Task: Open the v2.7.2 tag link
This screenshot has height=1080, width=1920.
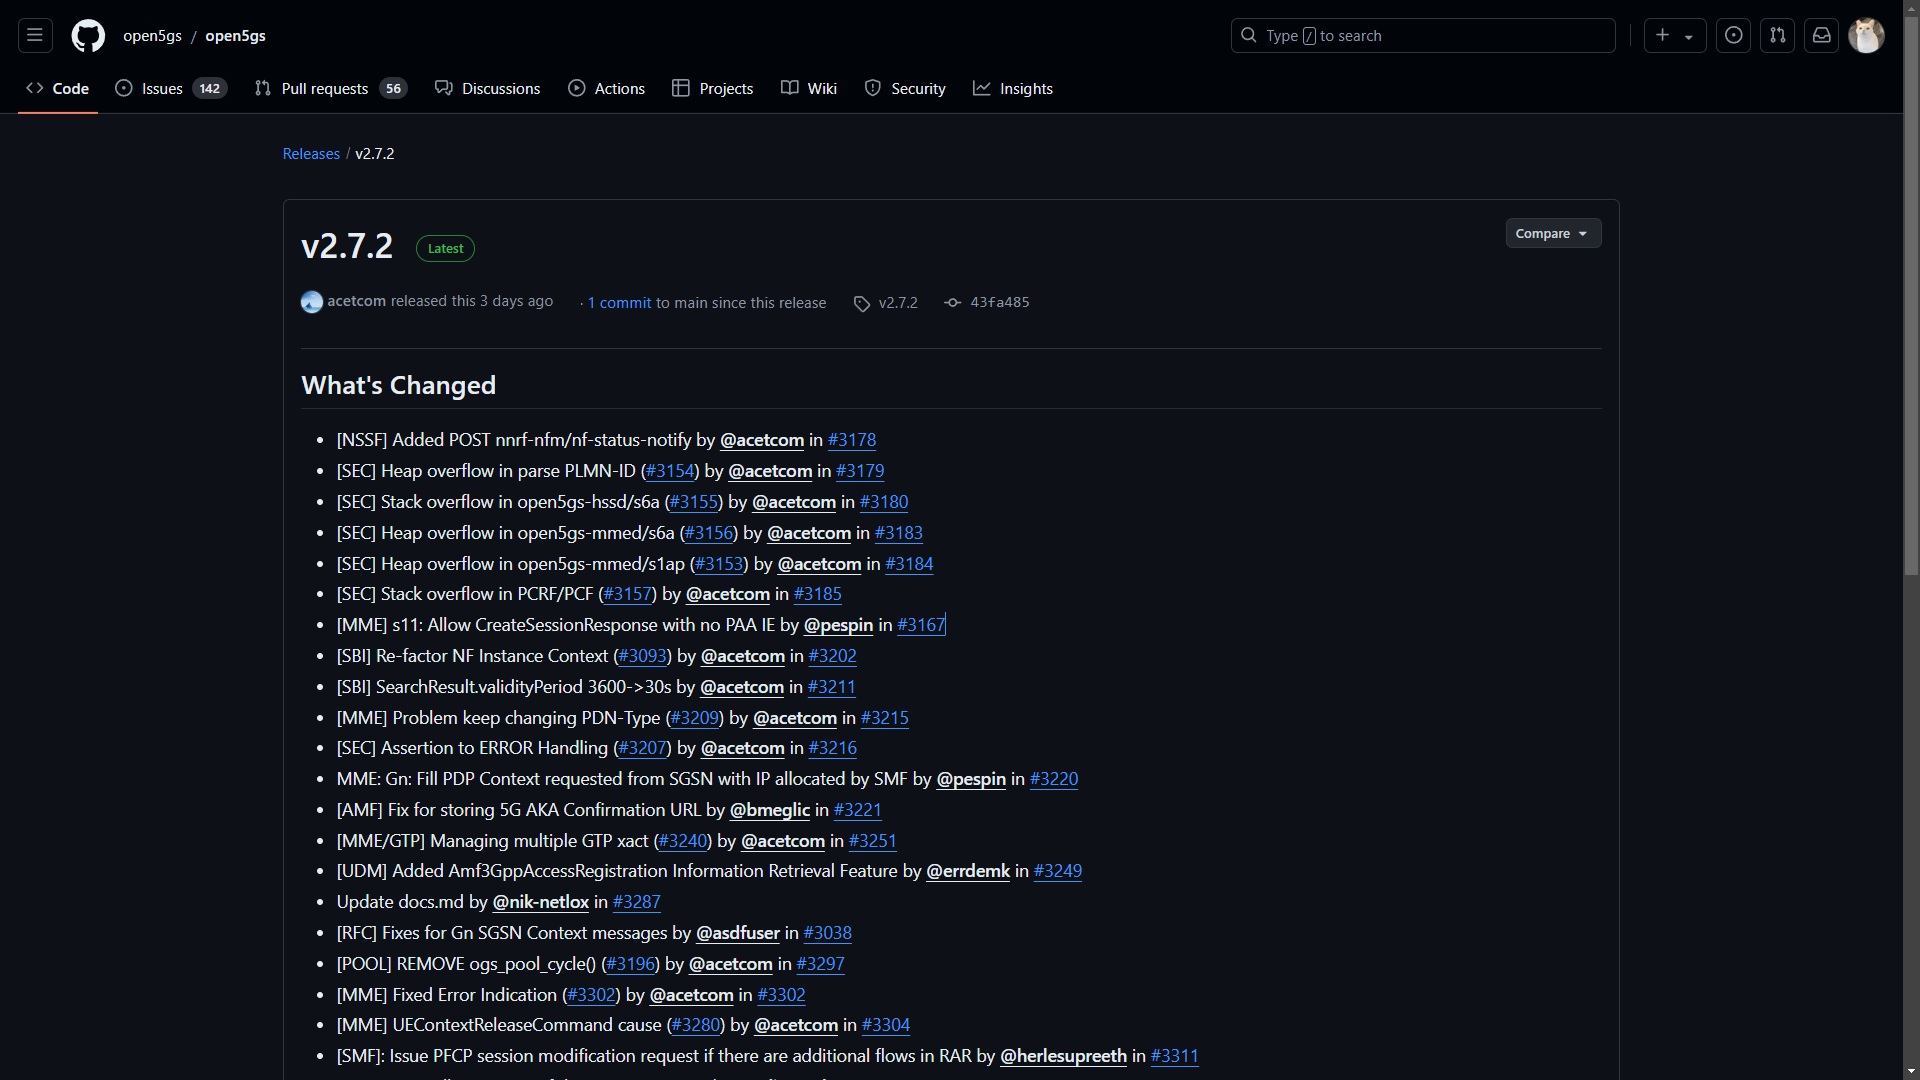Action: (x=898, y=303)
